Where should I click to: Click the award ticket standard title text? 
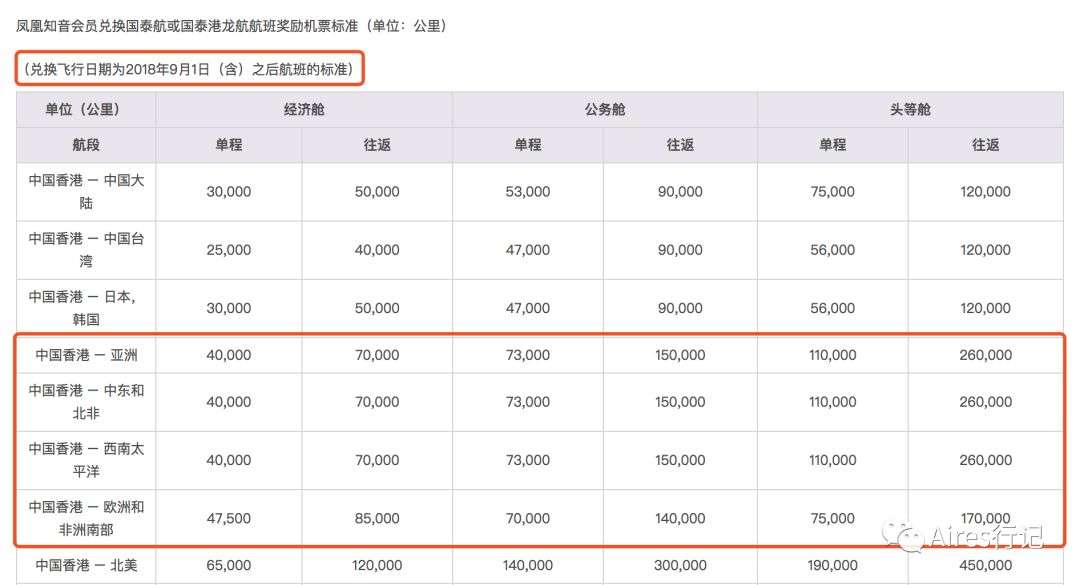(x=231, y=26)
